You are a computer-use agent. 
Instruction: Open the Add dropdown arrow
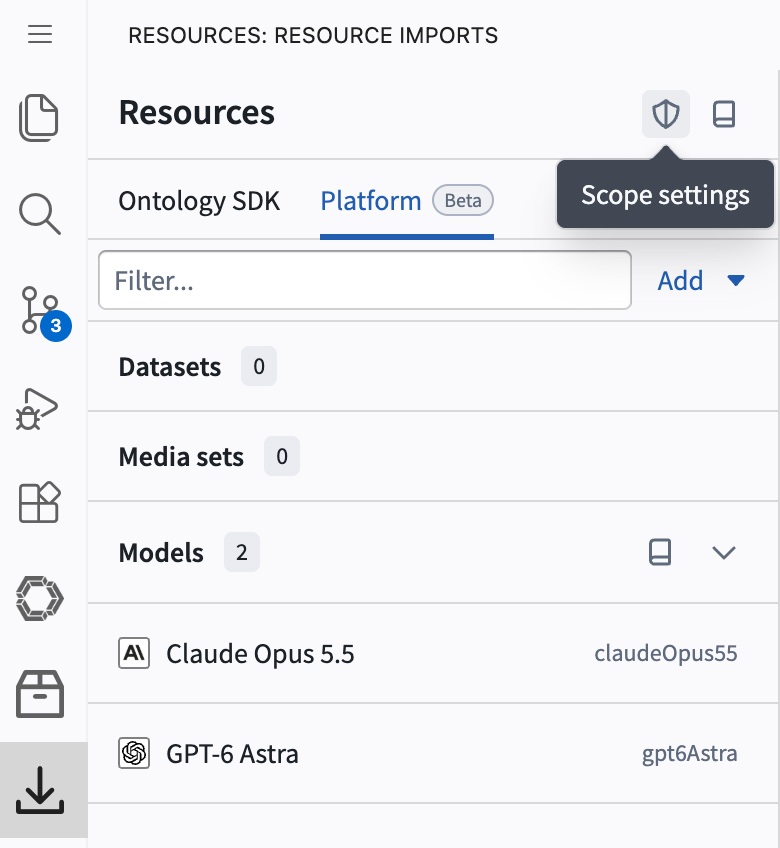click(x=736, y=280)
